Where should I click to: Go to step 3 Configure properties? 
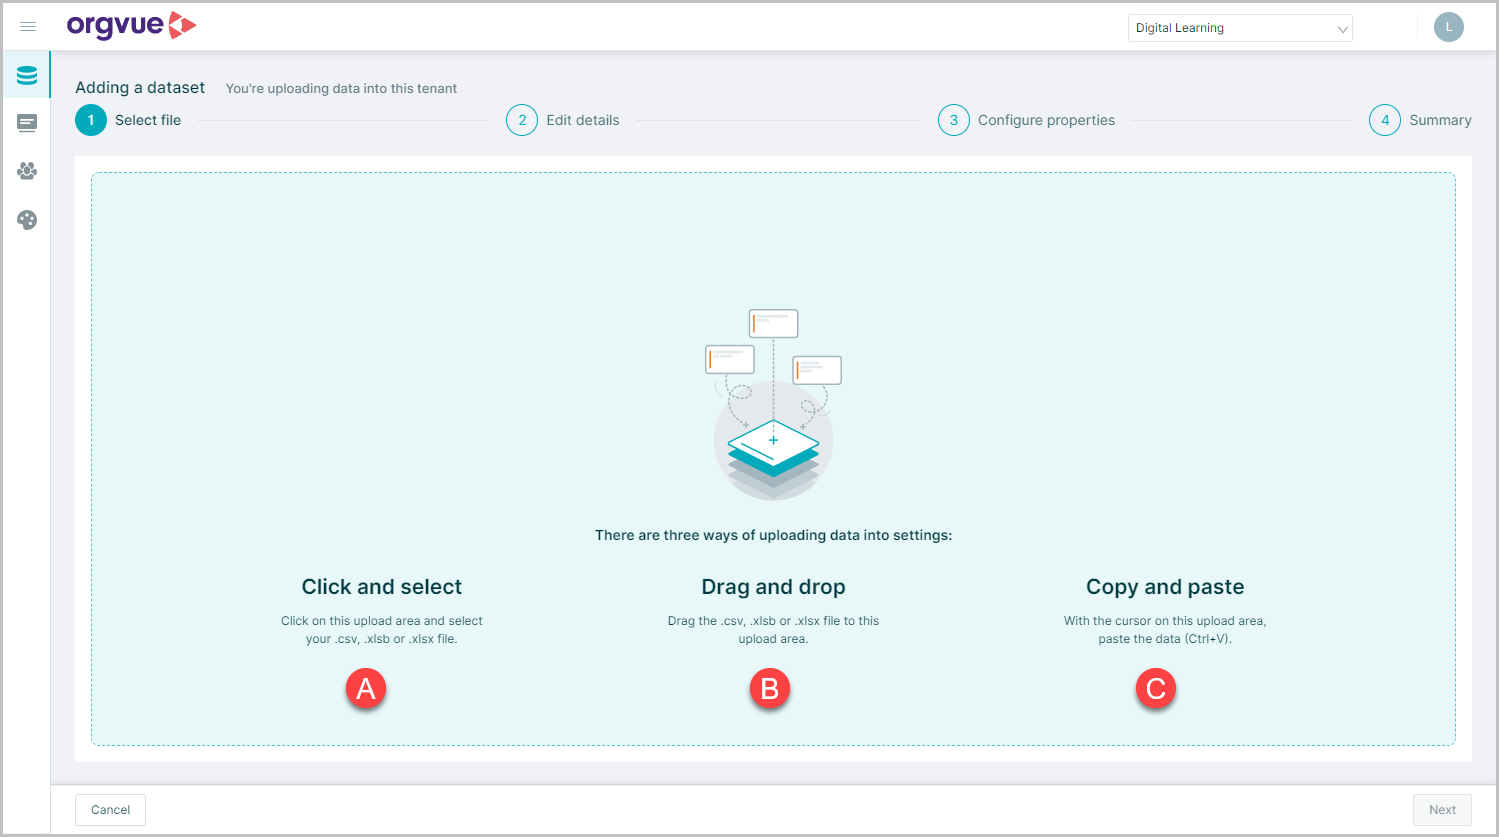[1026, 120]
